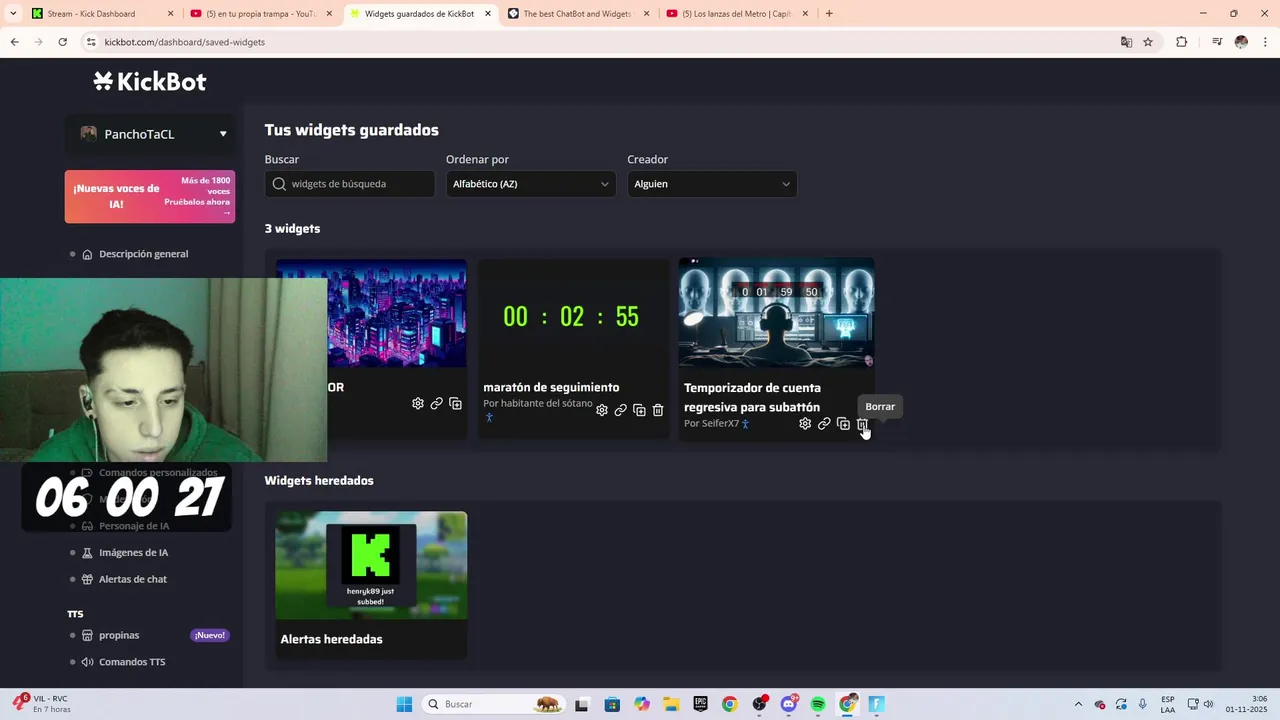
Task: Open Microsoft Store from taskbar
Action: coord(612,704)
